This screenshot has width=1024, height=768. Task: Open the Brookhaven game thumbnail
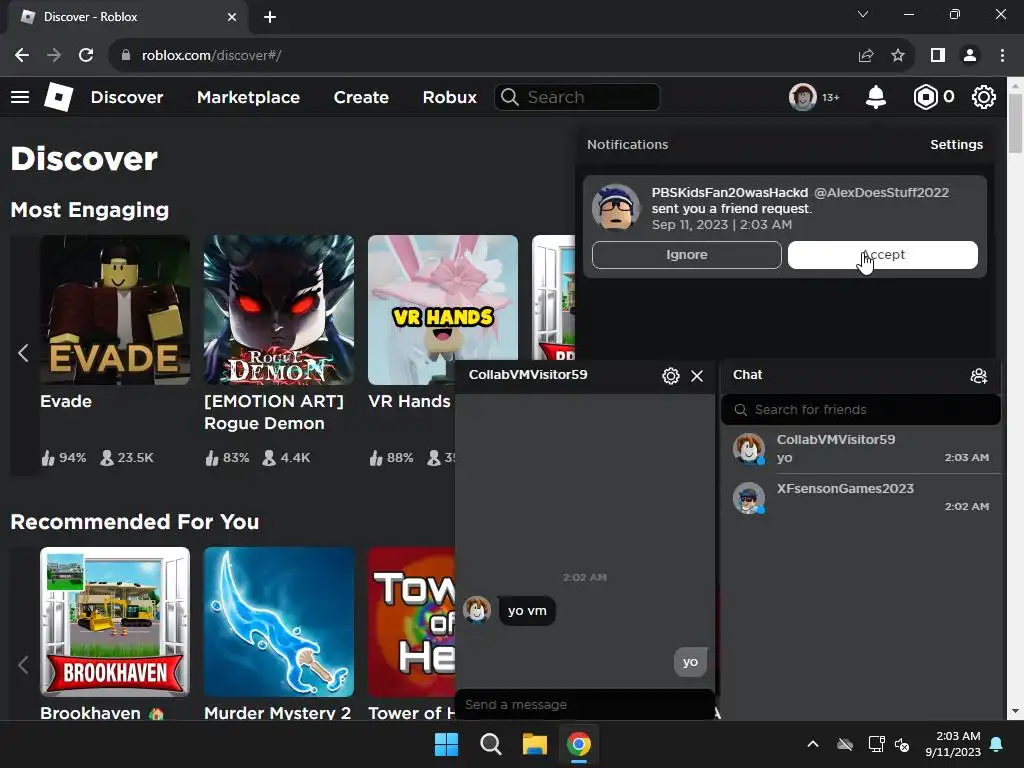click(115, 622)
